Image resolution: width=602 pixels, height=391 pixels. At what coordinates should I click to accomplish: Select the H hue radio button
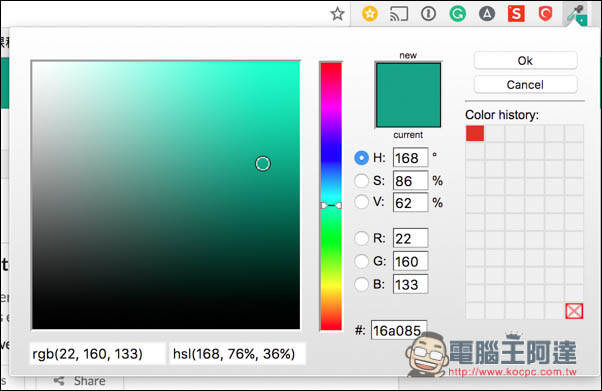click(361, 158)
